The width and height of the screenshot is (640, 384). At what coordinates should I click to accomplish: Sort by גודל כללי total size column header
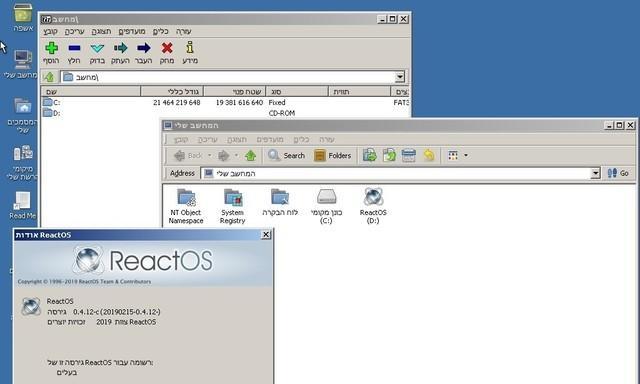tap(172, 91)
